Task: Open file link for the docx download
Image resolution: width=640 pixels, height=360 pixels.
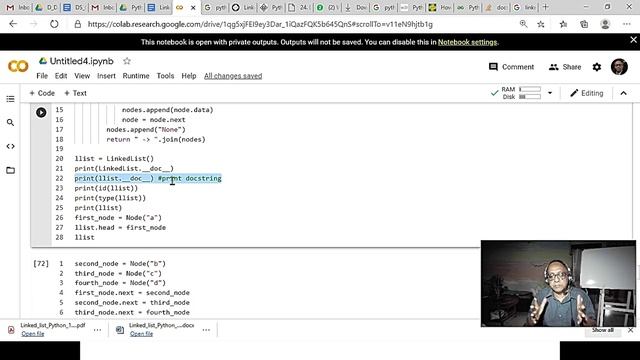Action: 141,333
